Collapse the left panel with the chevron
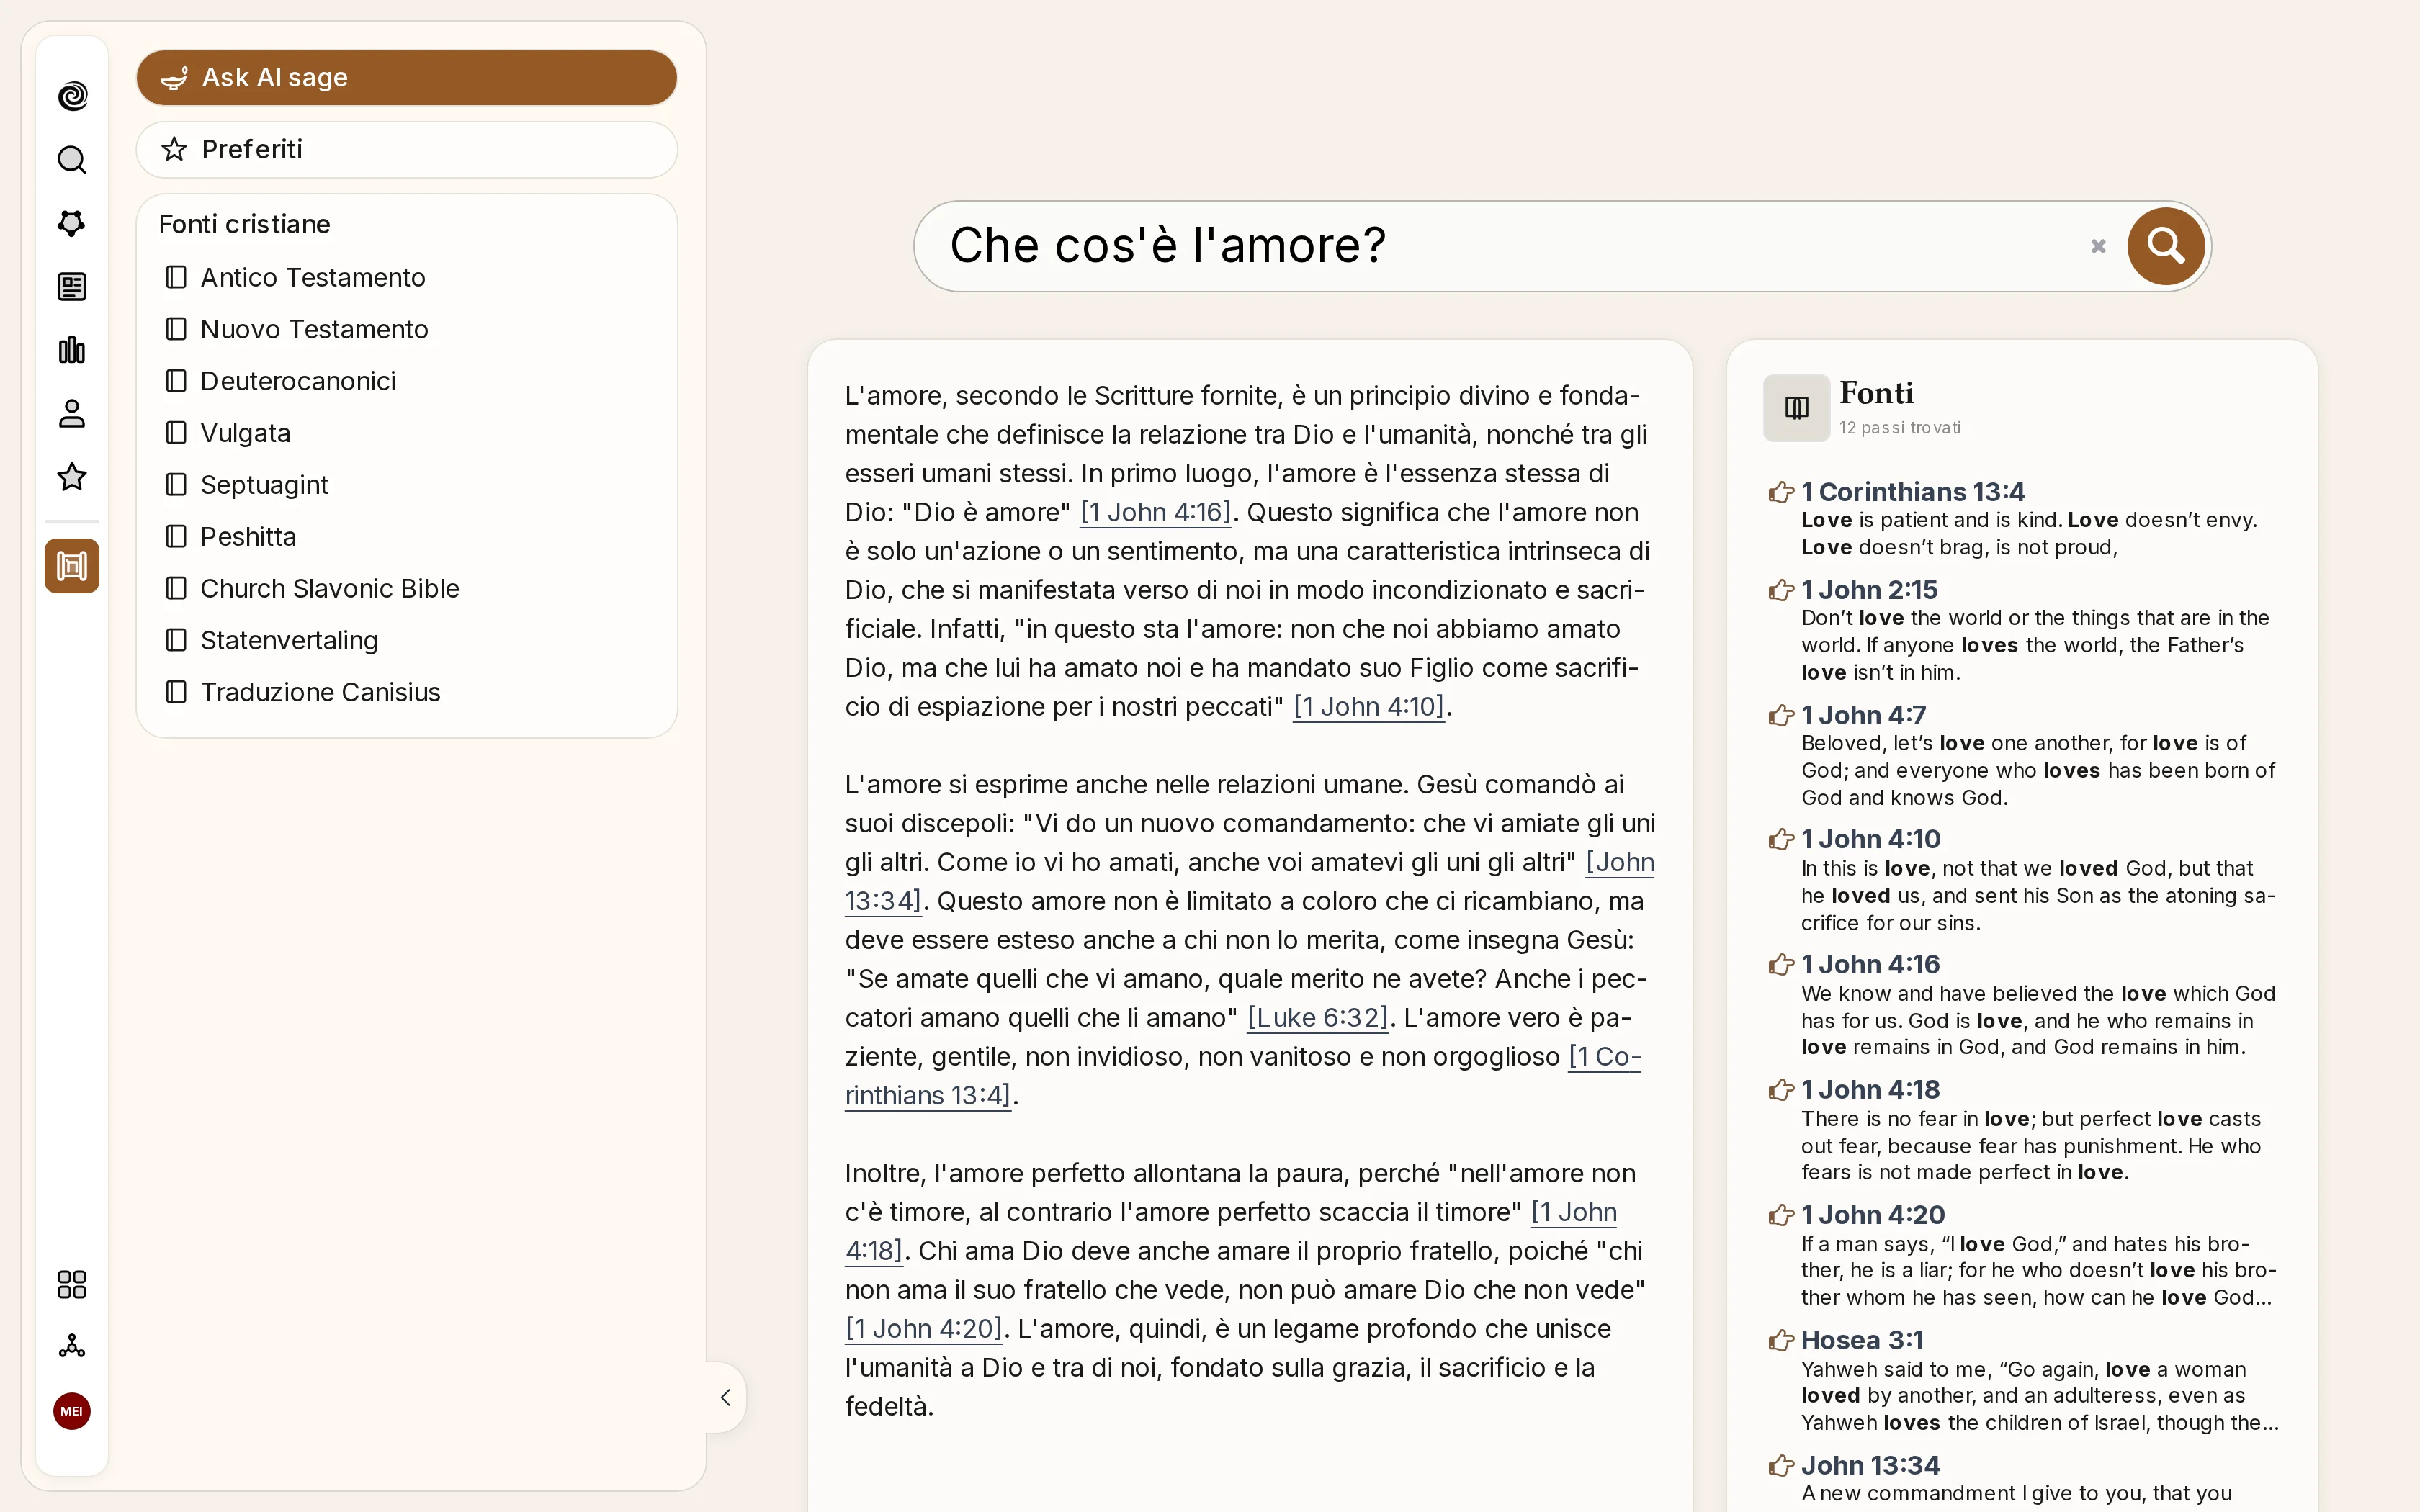Viewport: 2420px width, 1512px height. click(726, 1397)
